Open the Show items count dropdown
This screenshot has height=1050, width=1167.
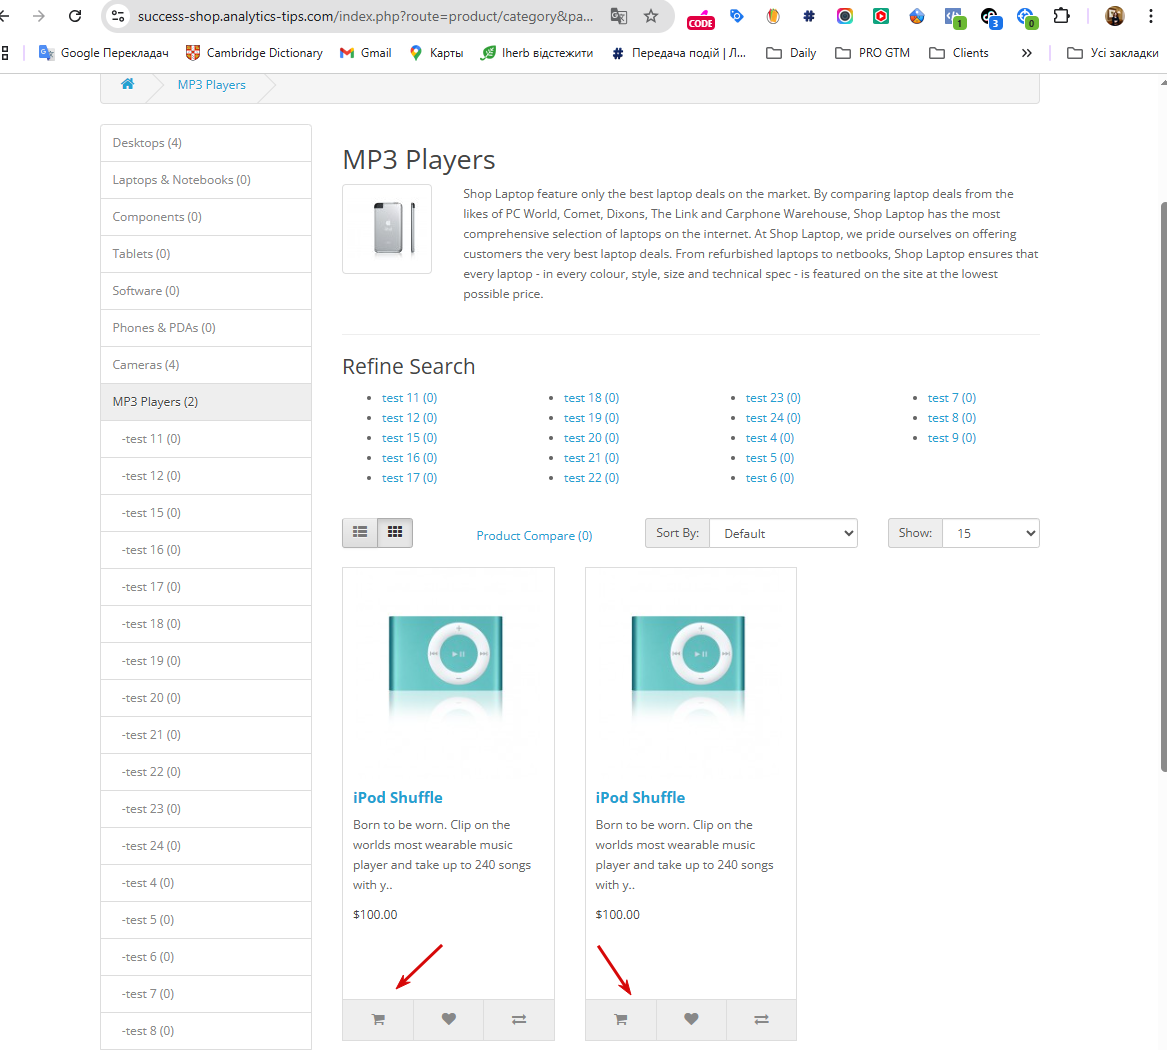coord(991,533)
